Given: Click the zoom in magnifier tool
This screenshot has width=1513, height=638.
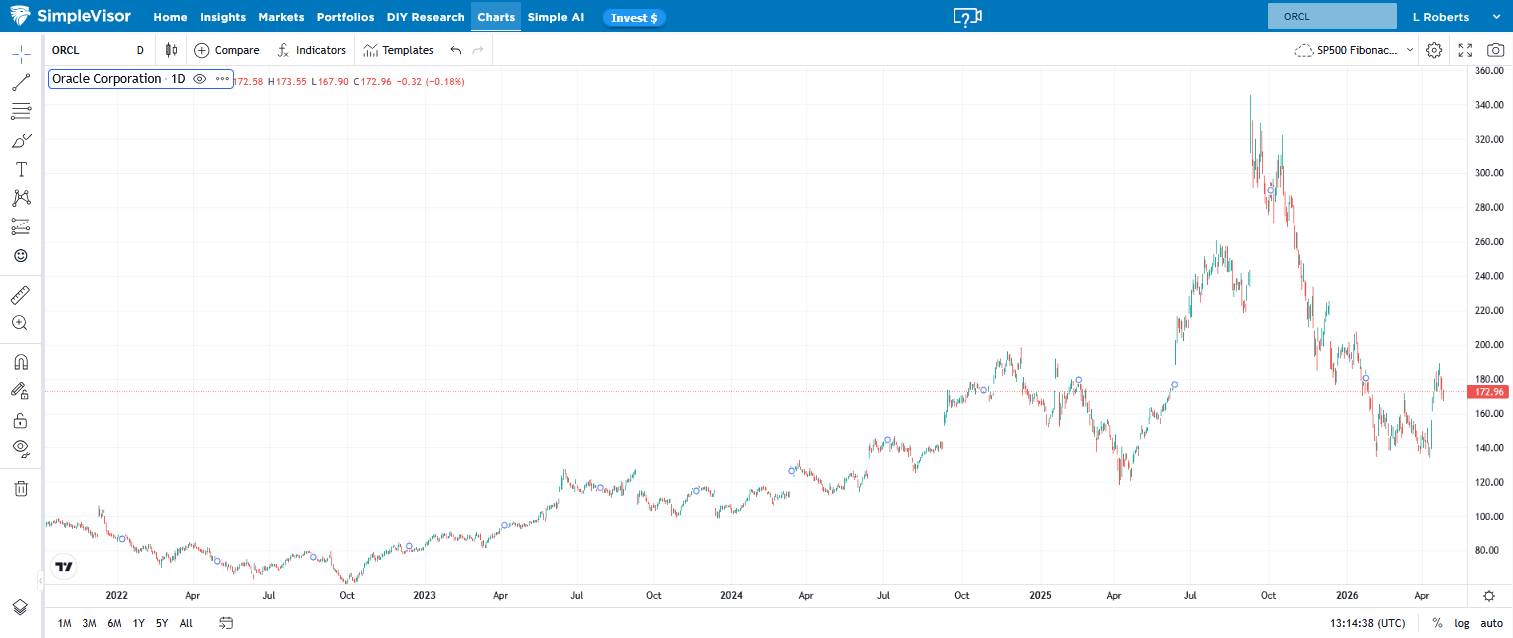Looking at the screenshot, I should (x=21, y=323).
